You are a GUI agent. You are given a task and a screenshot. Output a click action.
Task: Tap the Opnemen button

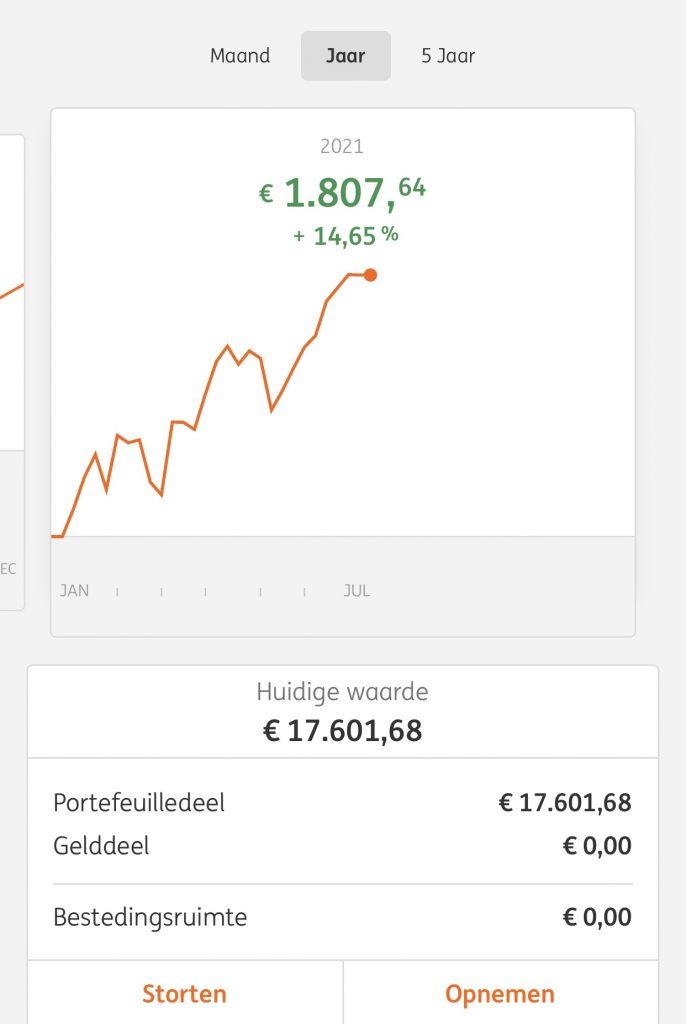tap(500, 993)
